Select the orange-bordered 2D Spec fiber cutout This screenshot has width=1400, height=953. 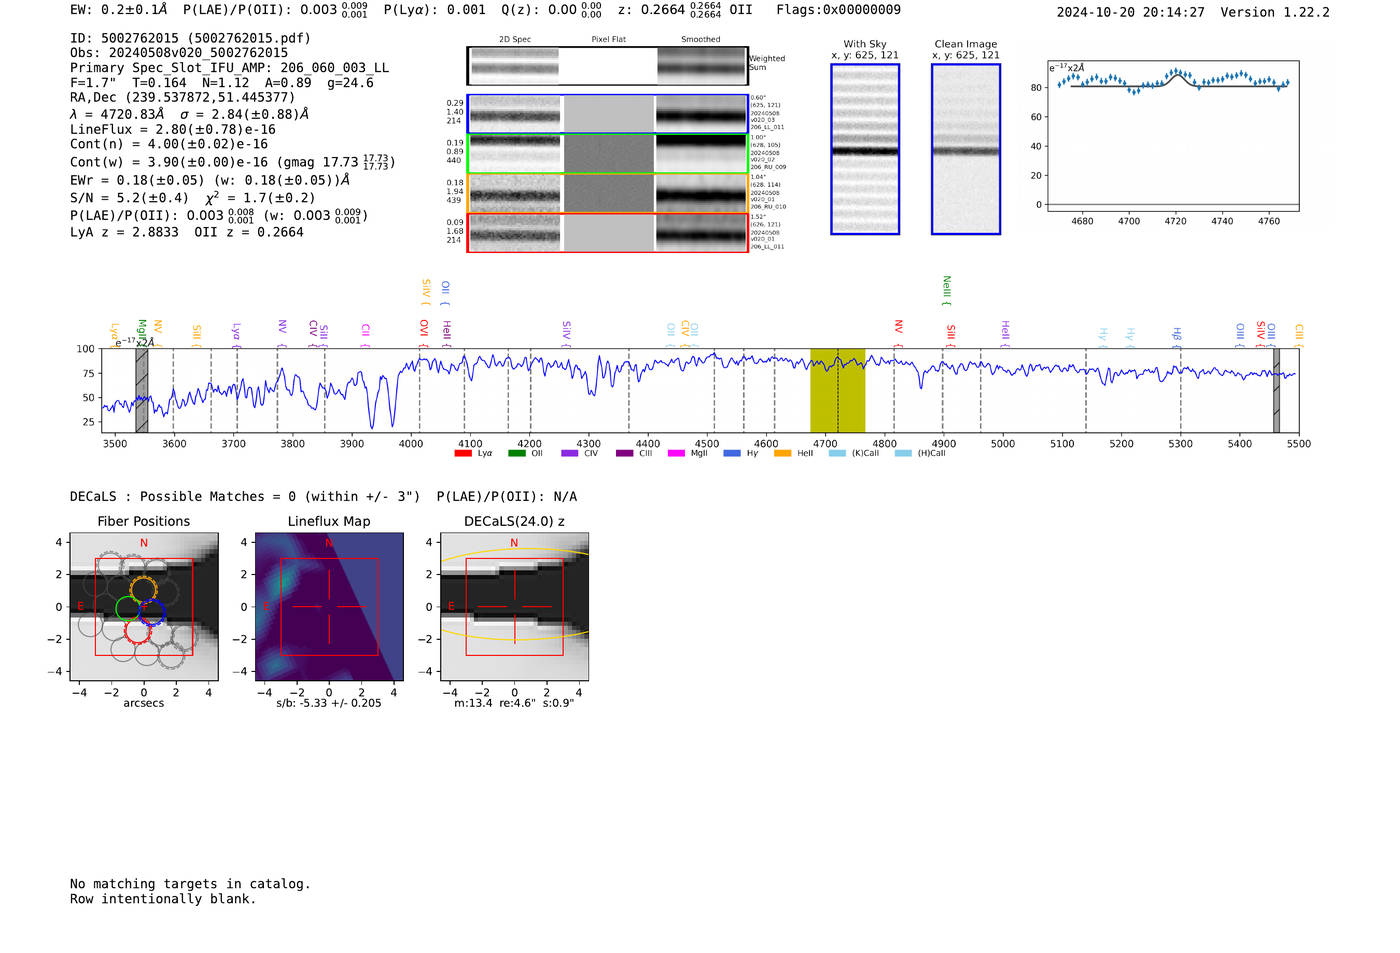514,193
